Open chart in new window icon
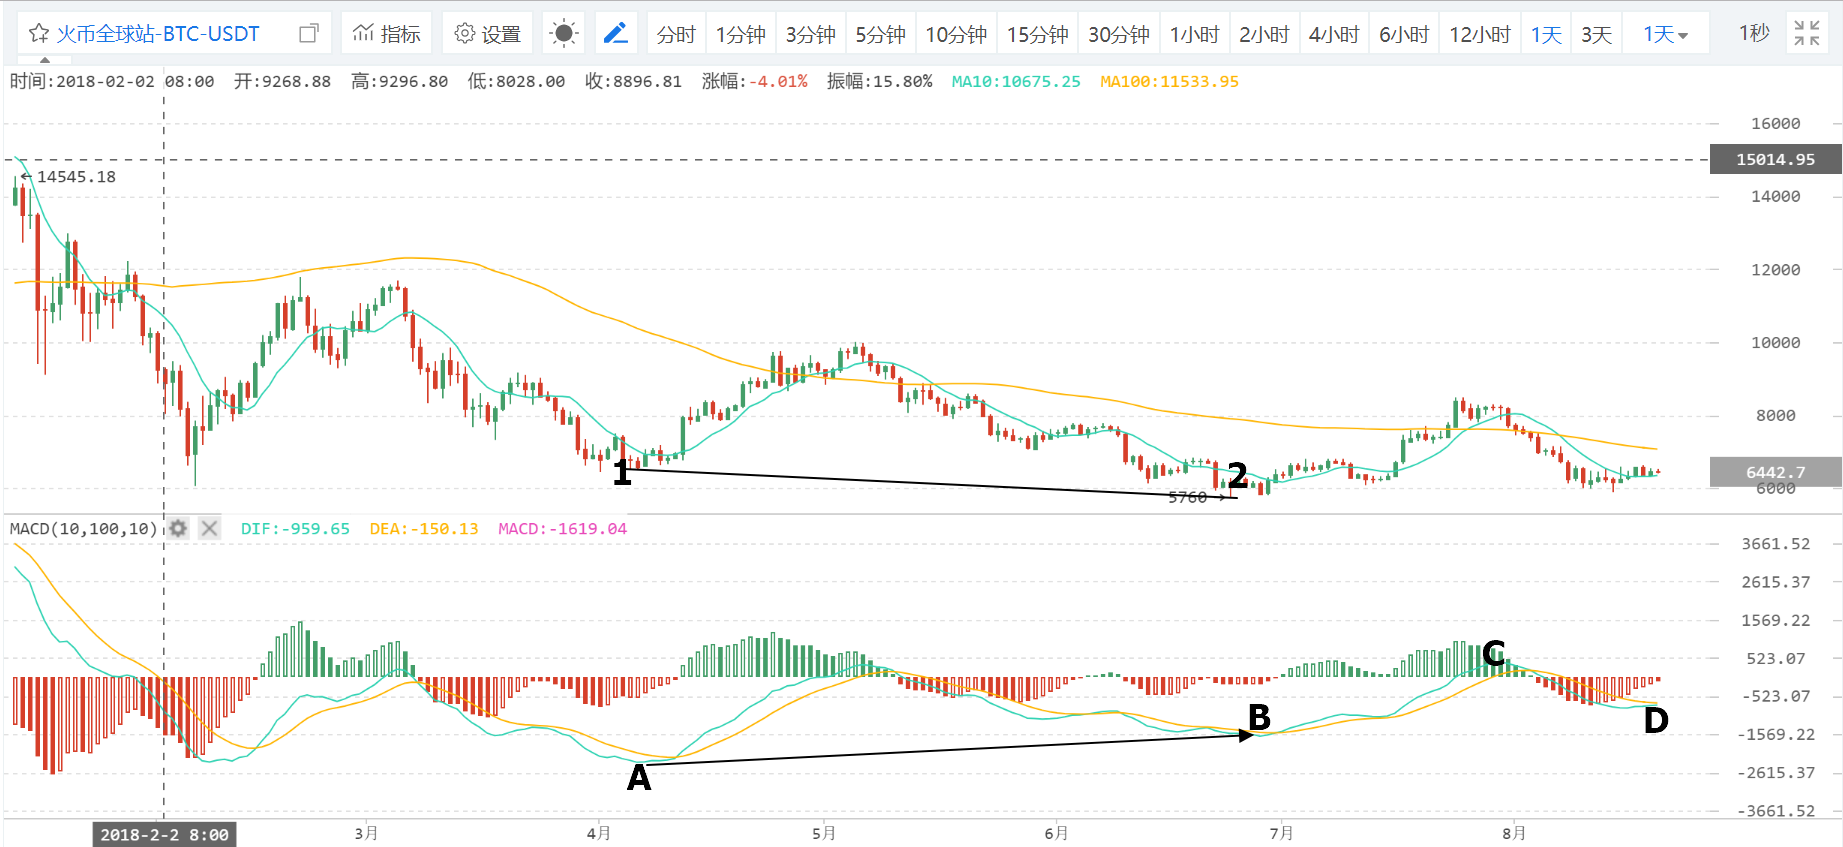The height and width of the screenshot is (847, 1843). pos(309,33)
